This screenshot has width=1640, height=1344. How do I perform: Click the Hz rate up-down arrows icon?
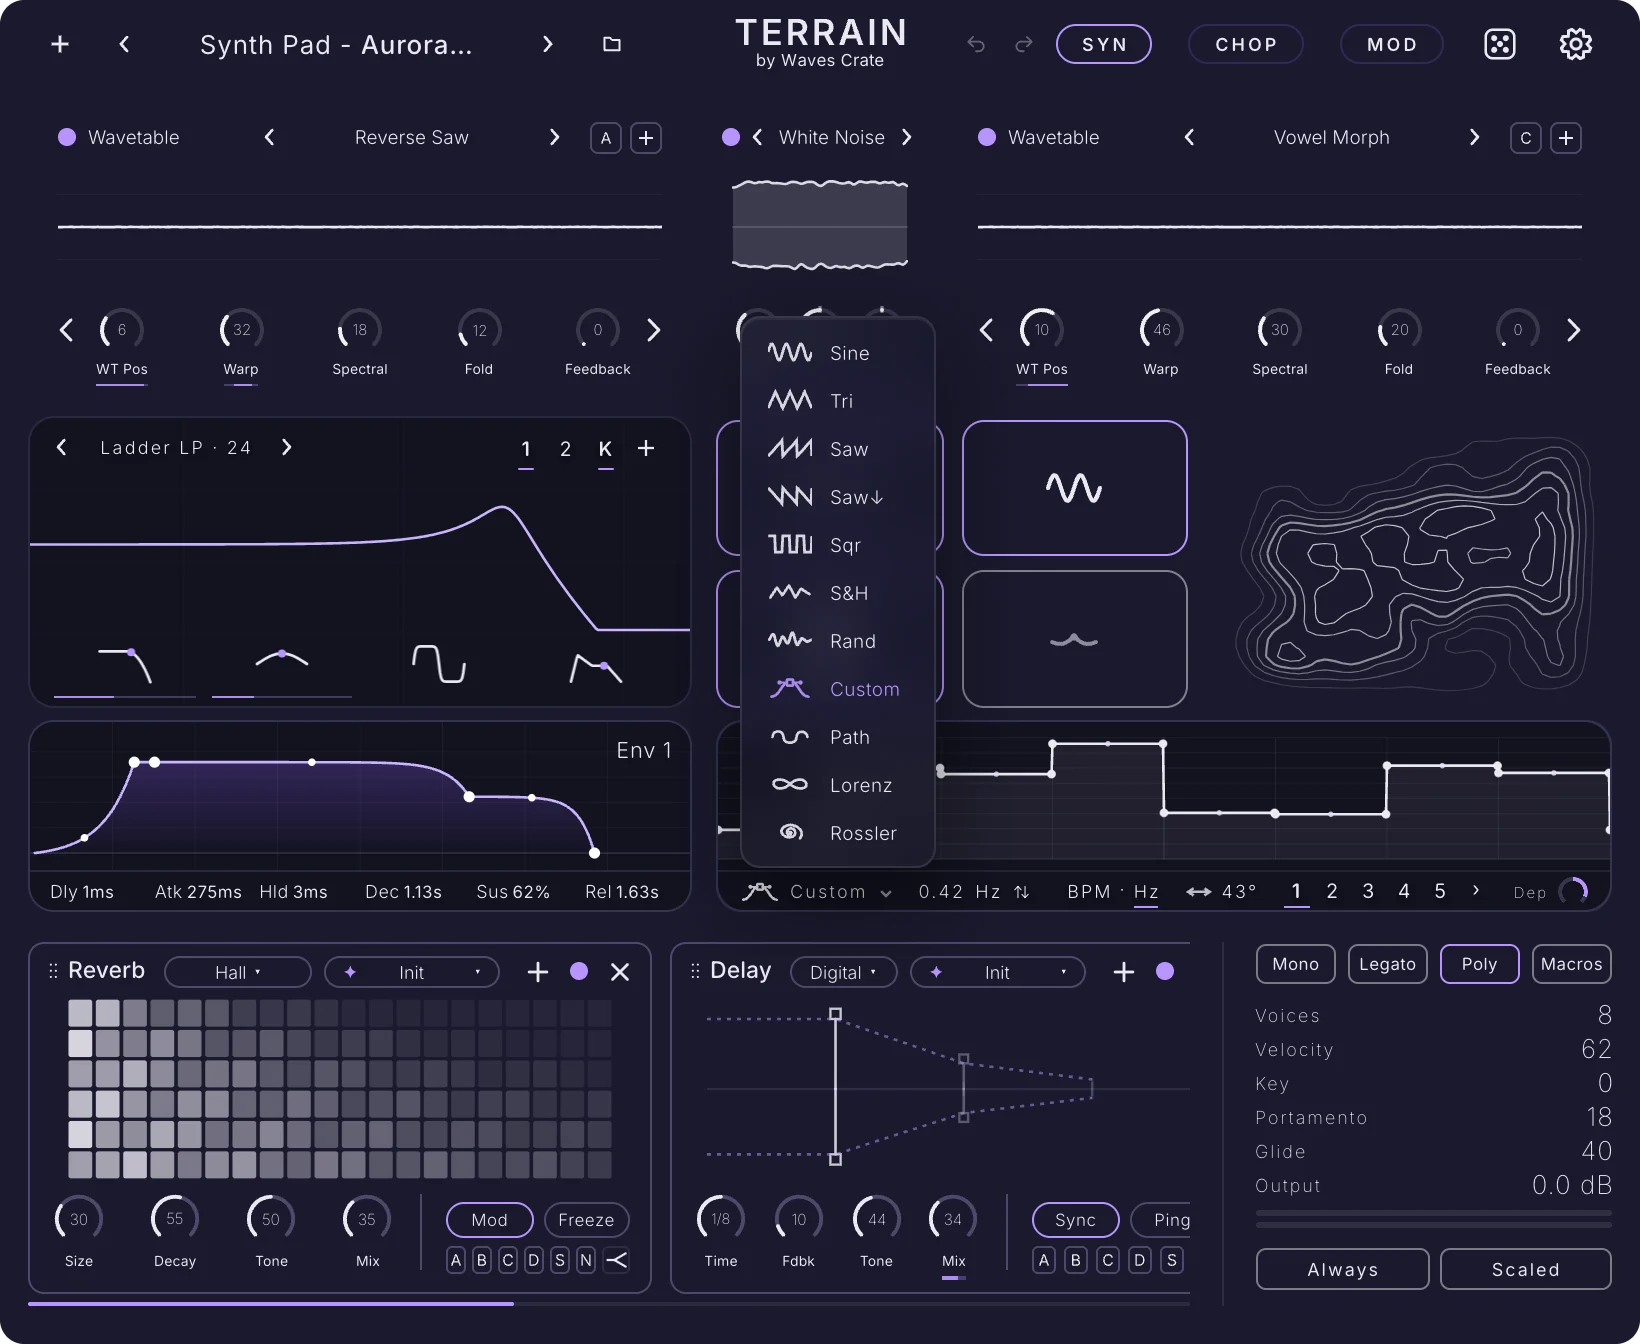tap(1022, 892)
